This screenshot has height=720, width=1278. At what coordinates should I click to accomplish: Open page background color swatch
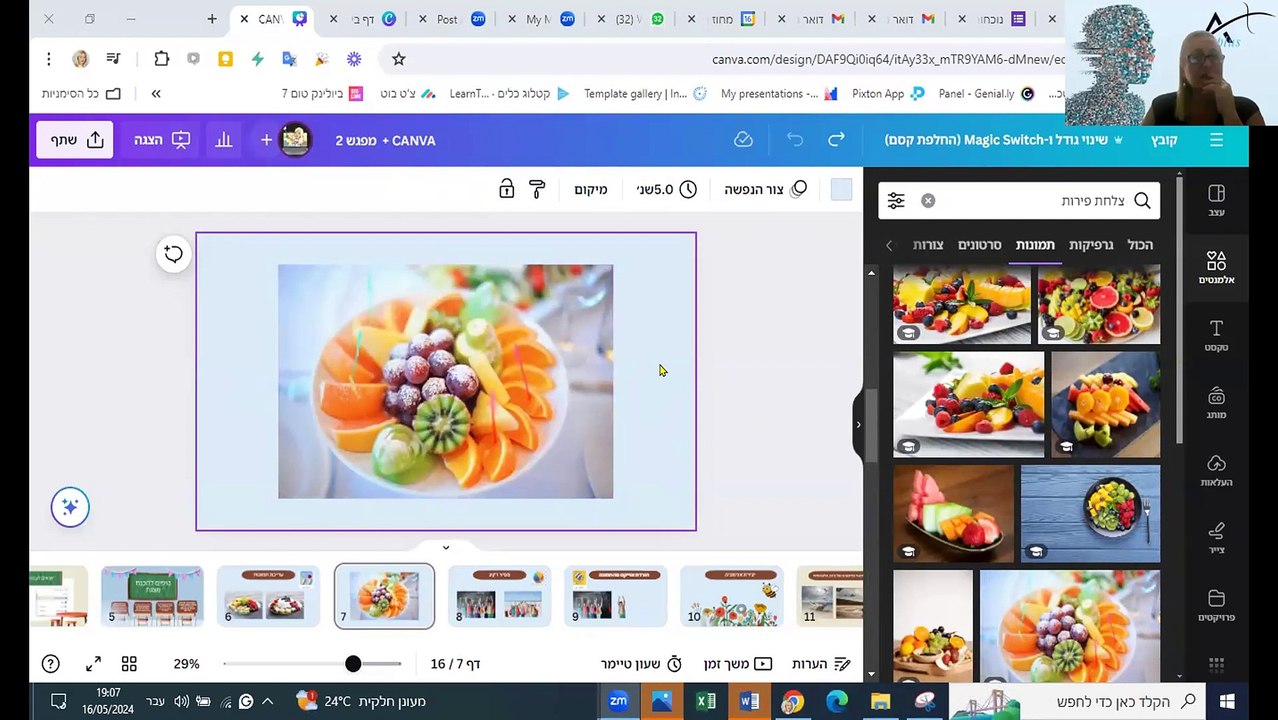coord(841,189)
